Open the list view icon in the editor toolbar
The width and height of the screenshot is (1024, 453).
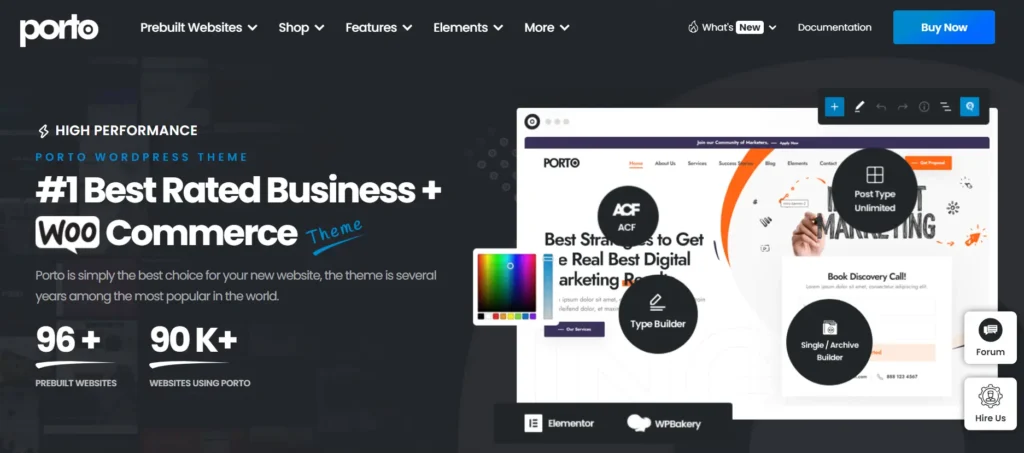click(x=945, y=106)
